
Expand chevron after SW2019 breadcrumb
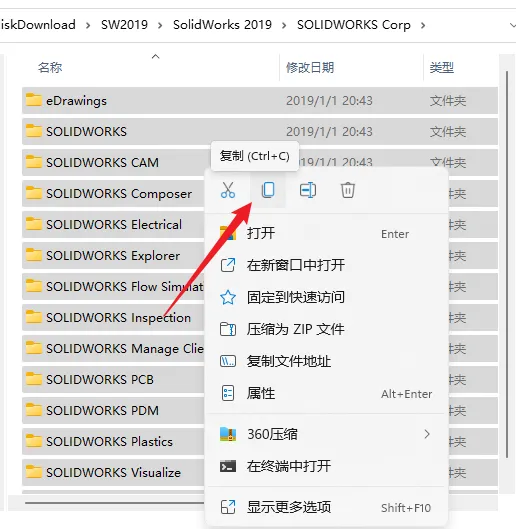[160, 25]
